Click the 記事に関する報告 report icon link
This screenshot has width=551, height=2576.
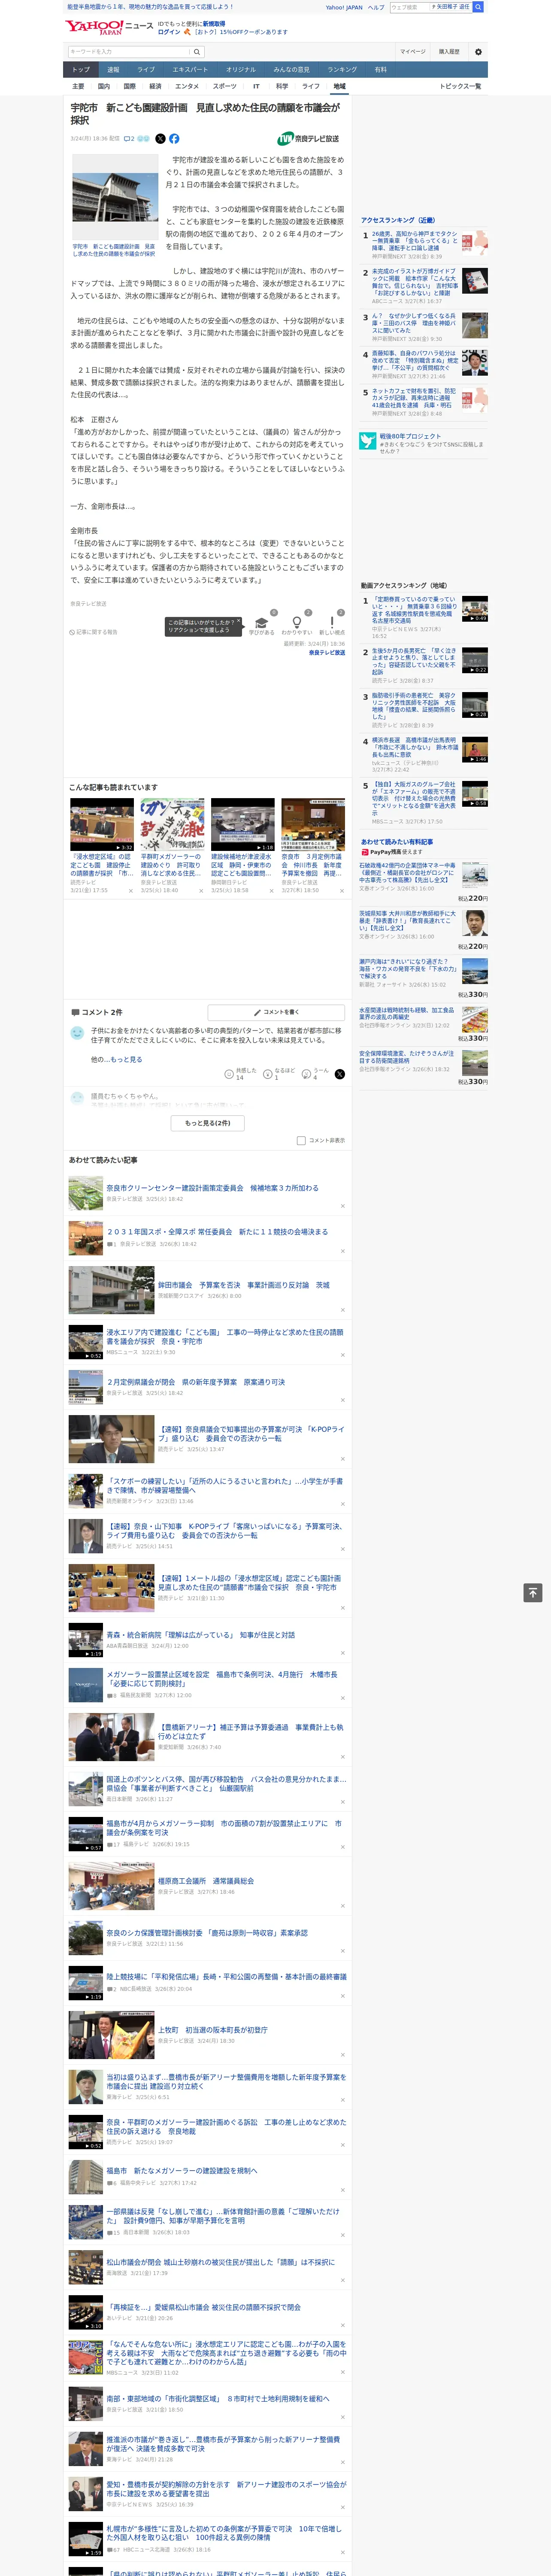pyautogui.click(x=93, y=632)
